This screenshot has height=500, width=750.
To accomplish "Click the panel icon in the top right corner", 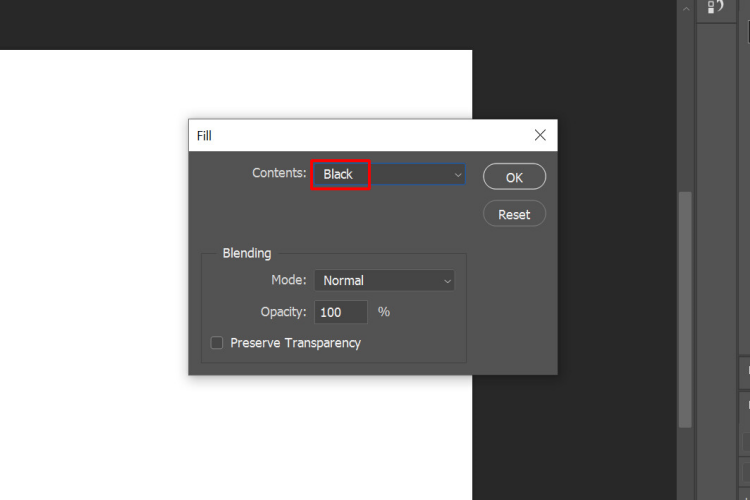I will pyautogui.click(x=716, y=7).
